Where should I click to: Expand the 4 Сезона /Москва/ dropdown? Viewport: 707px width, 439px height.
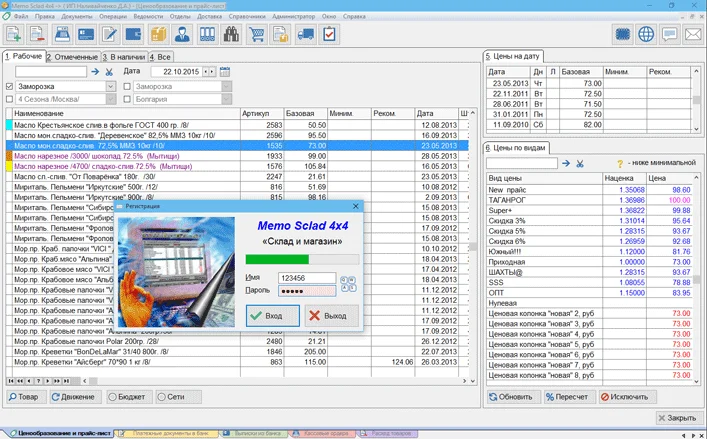coord(109,100)
